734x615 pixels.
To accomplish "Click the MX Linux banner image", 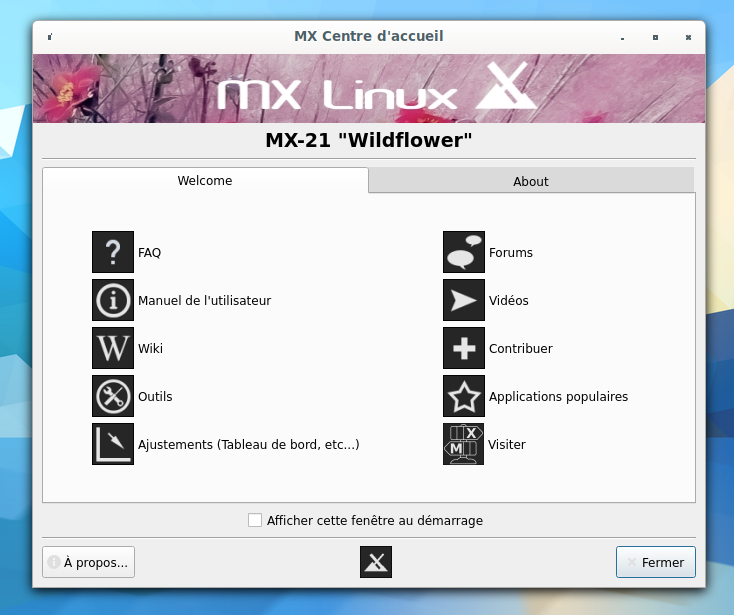I will click(368, 88).
